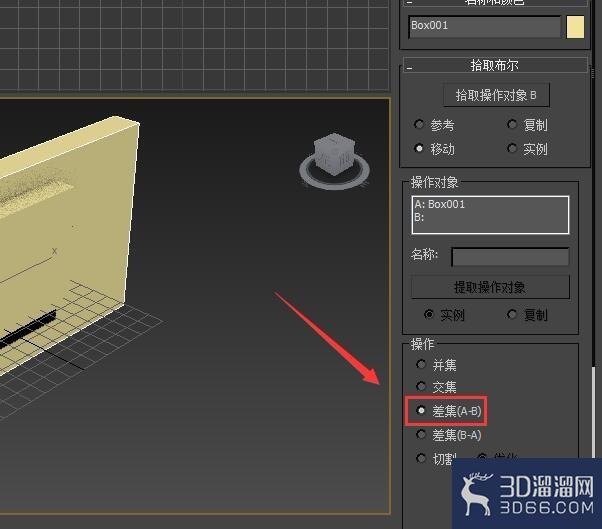Choose the 并集 operation
The height and width of the screenshot is (529, 602).
point(437,364)
